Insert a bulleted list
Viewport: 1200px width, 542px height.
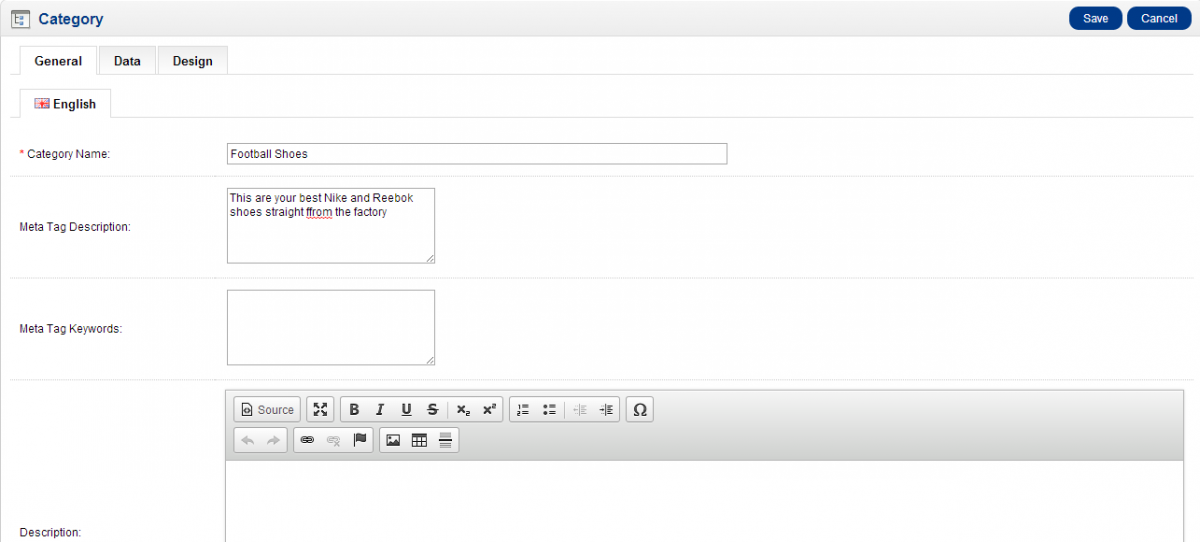[x=549, y=409]
